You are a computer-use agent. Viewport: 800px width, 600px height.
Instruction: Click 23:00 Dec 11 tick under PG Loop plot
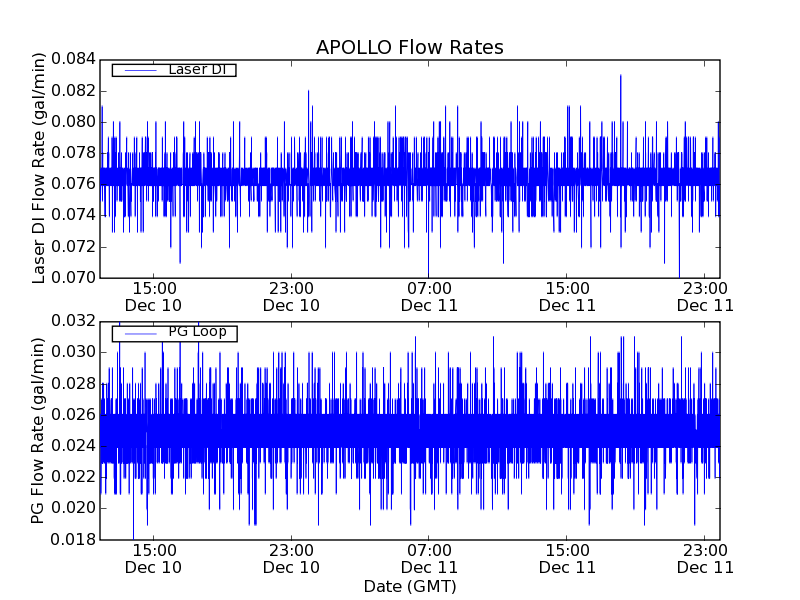coord(705,559)
